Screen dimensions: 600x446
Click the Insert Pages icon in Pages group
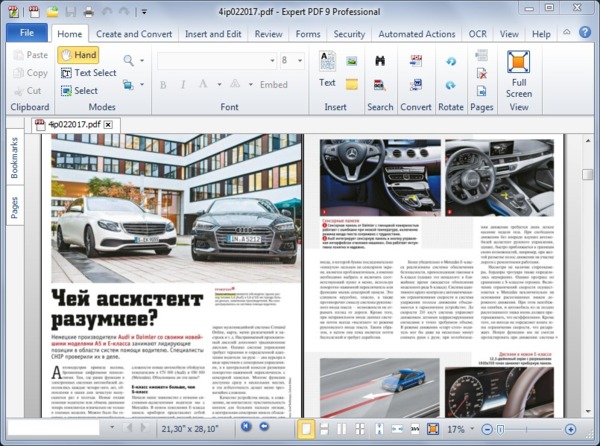pyautogui.click(x=481, y=55)
